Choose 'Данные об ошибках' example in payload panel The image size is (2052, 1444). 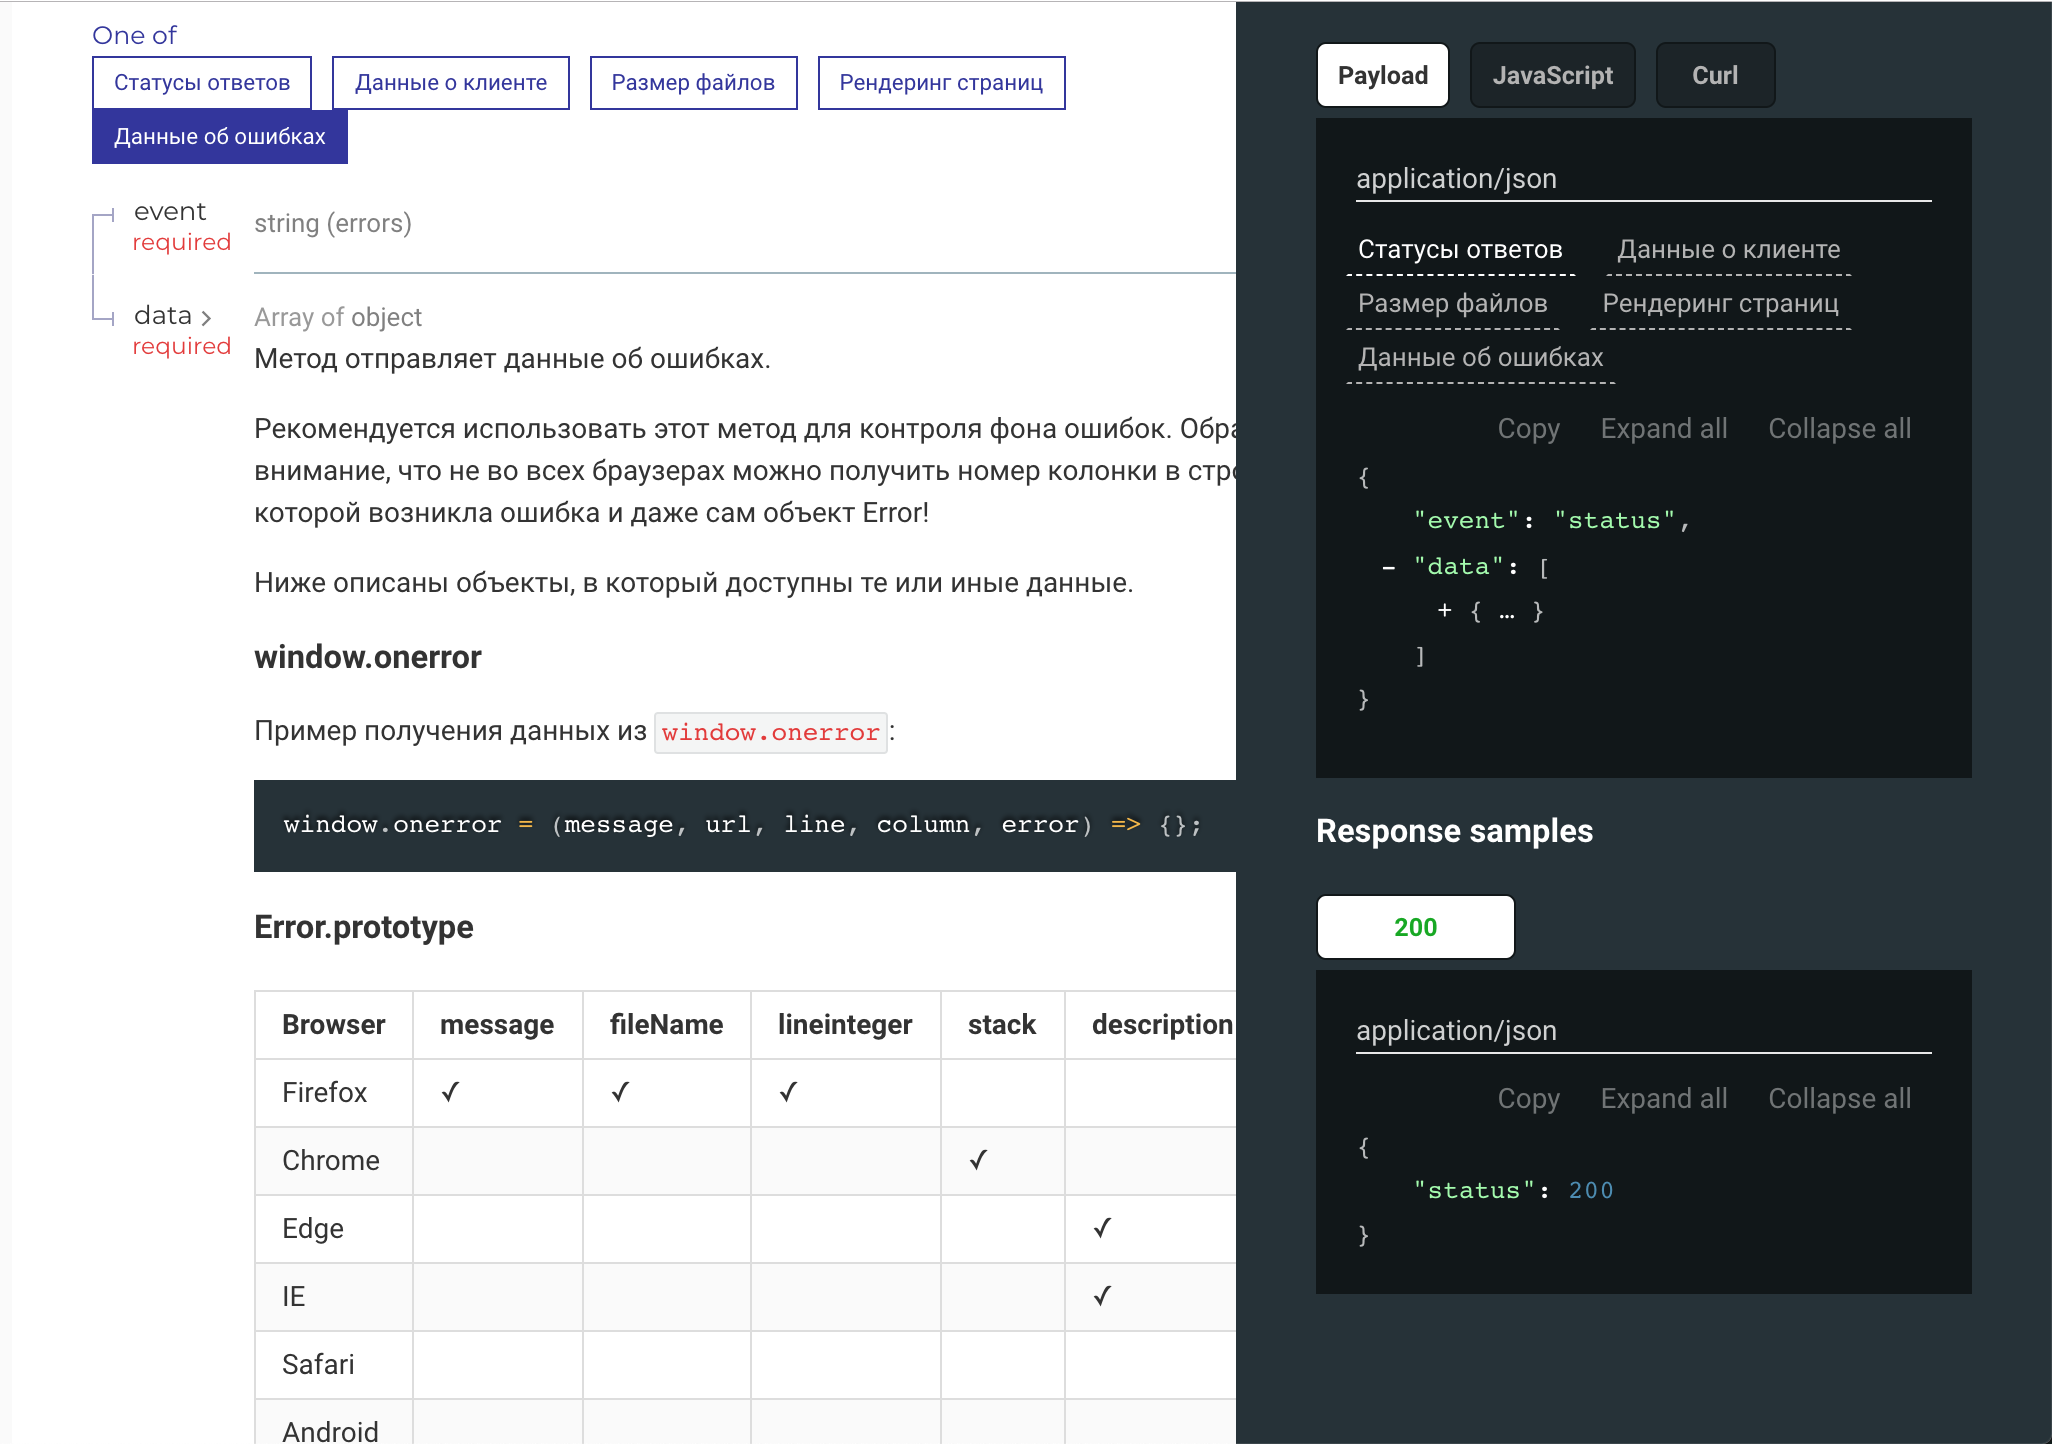click(1481, 358)
